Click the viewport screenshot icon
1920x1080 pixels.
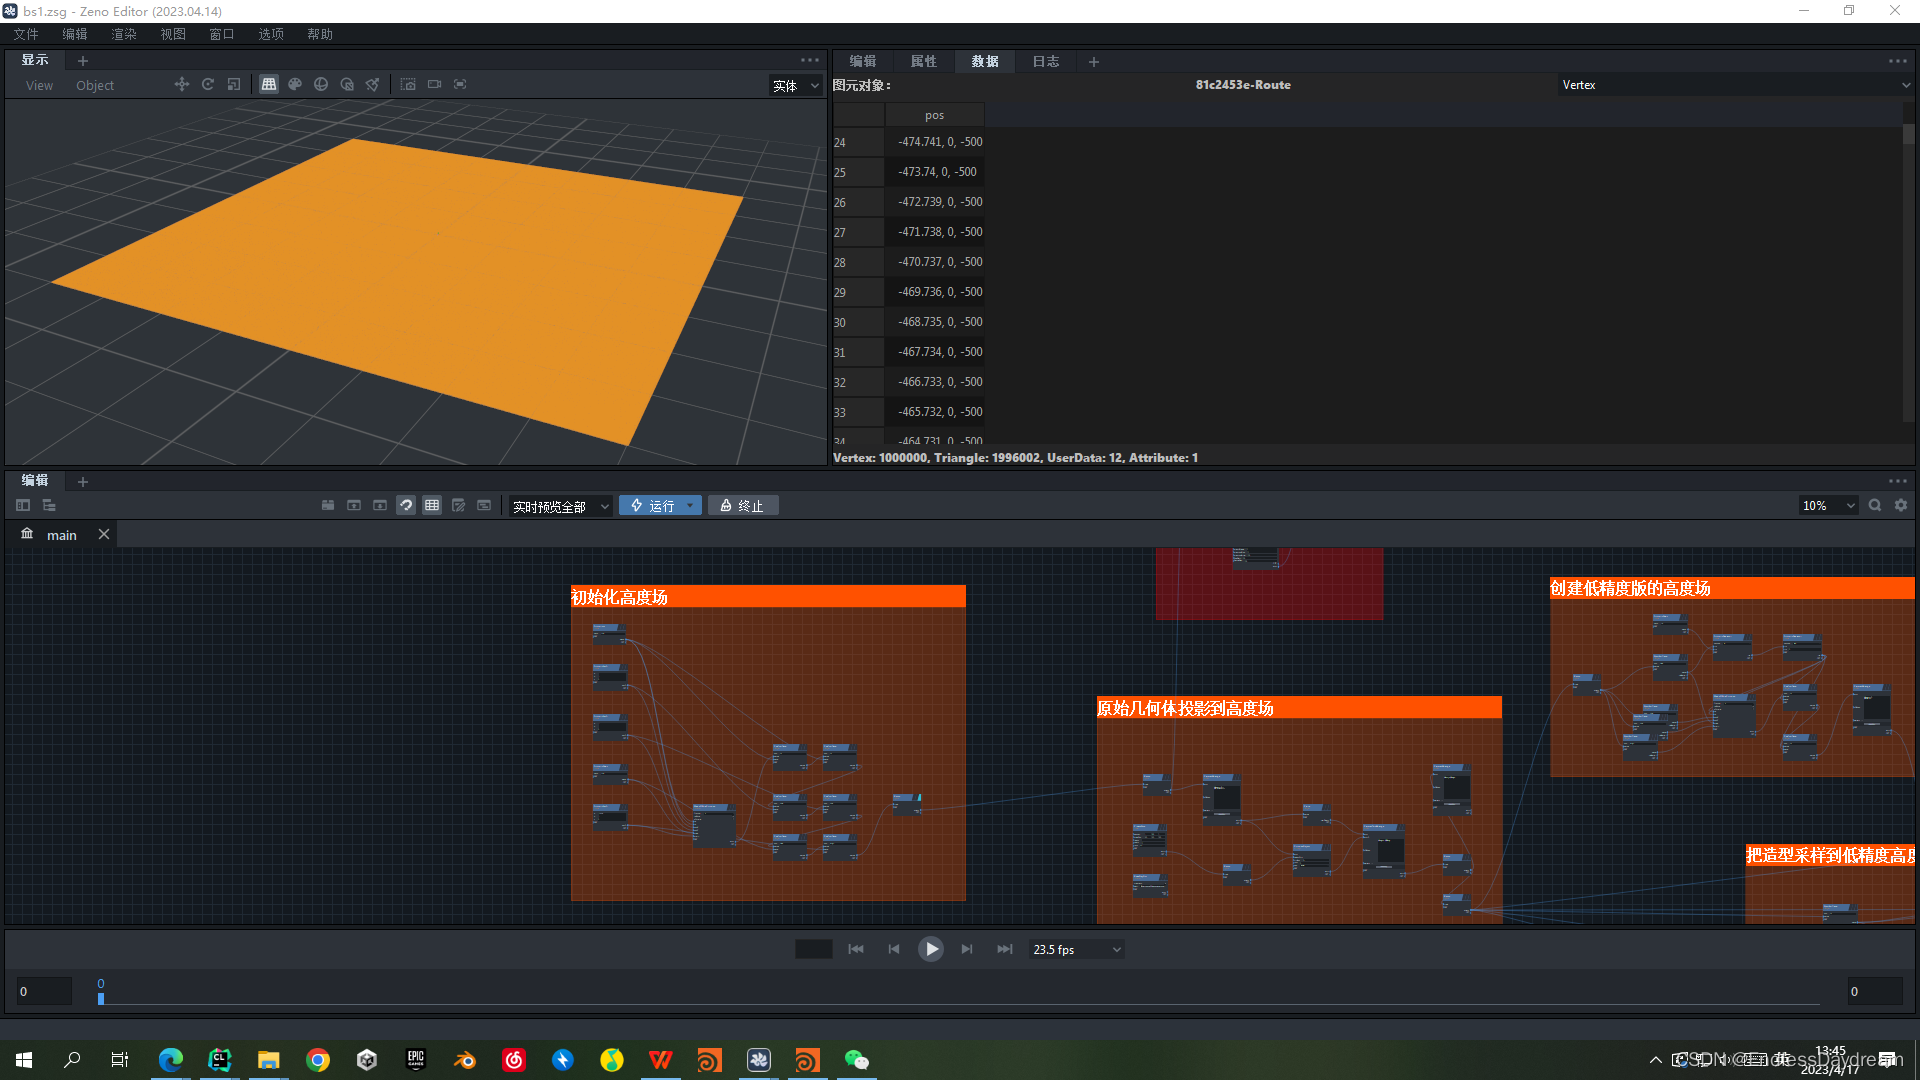tap(408, 85)
